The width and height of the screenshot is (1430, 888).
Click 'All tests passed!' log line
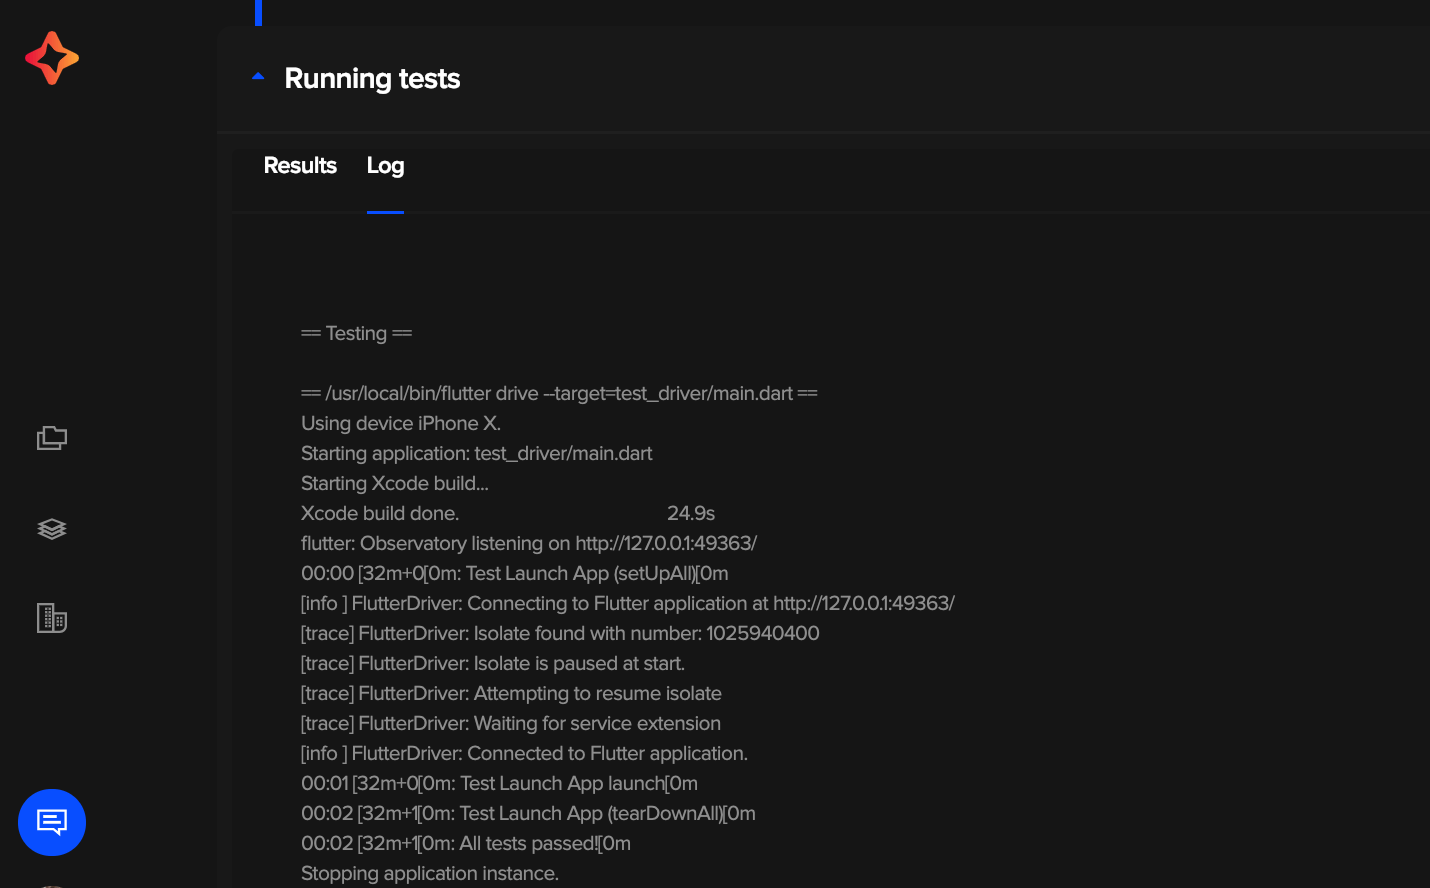tap(466, 843)
